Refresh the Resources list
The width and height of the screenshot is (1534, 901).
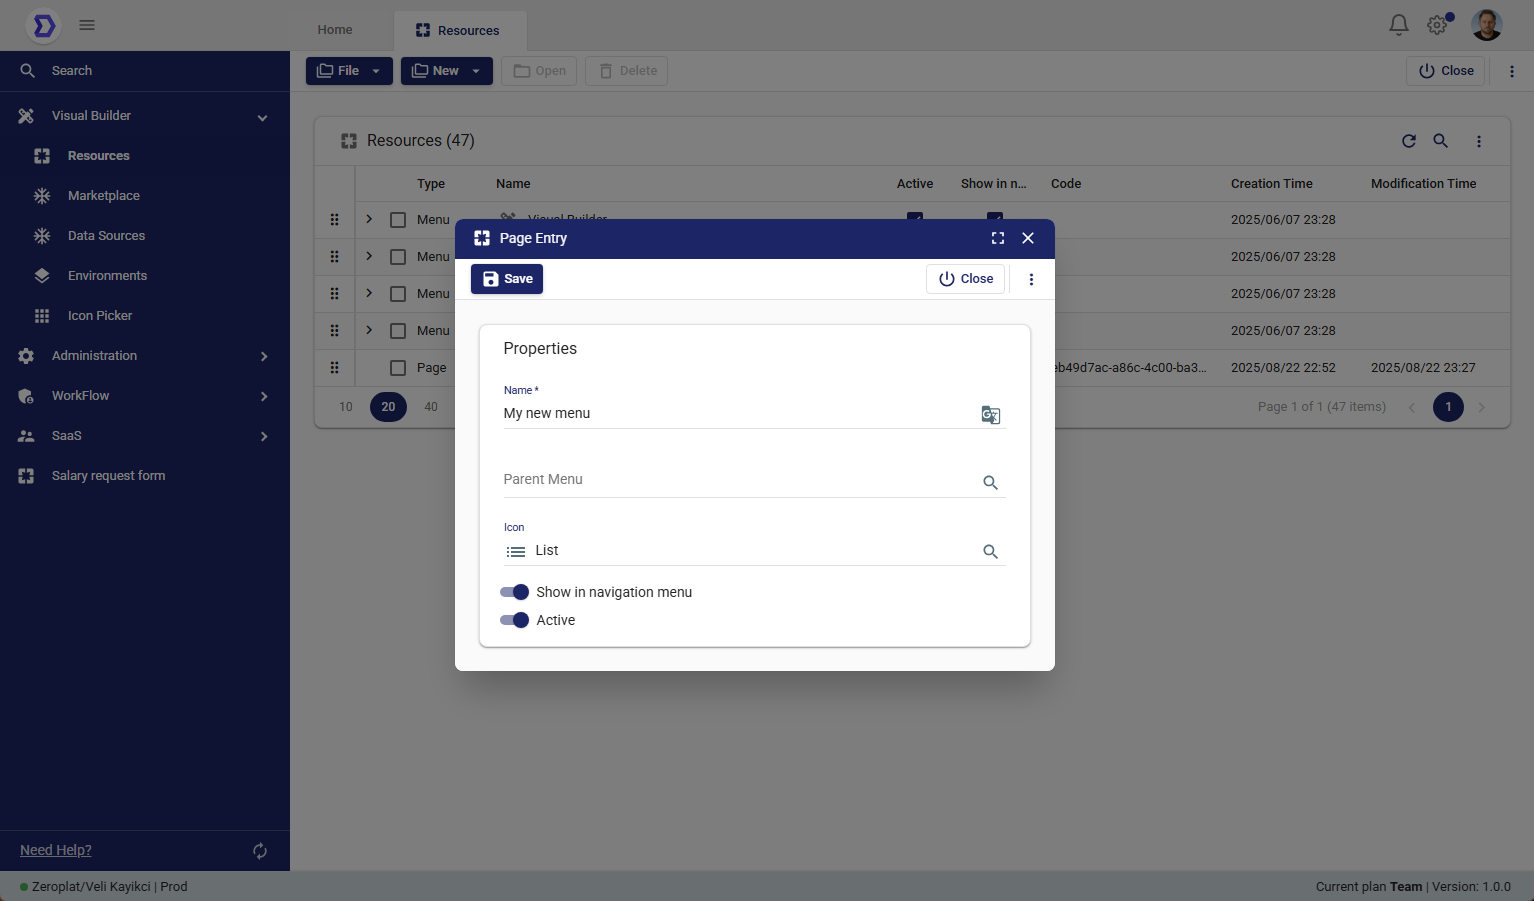click(x=1408, y=141)
